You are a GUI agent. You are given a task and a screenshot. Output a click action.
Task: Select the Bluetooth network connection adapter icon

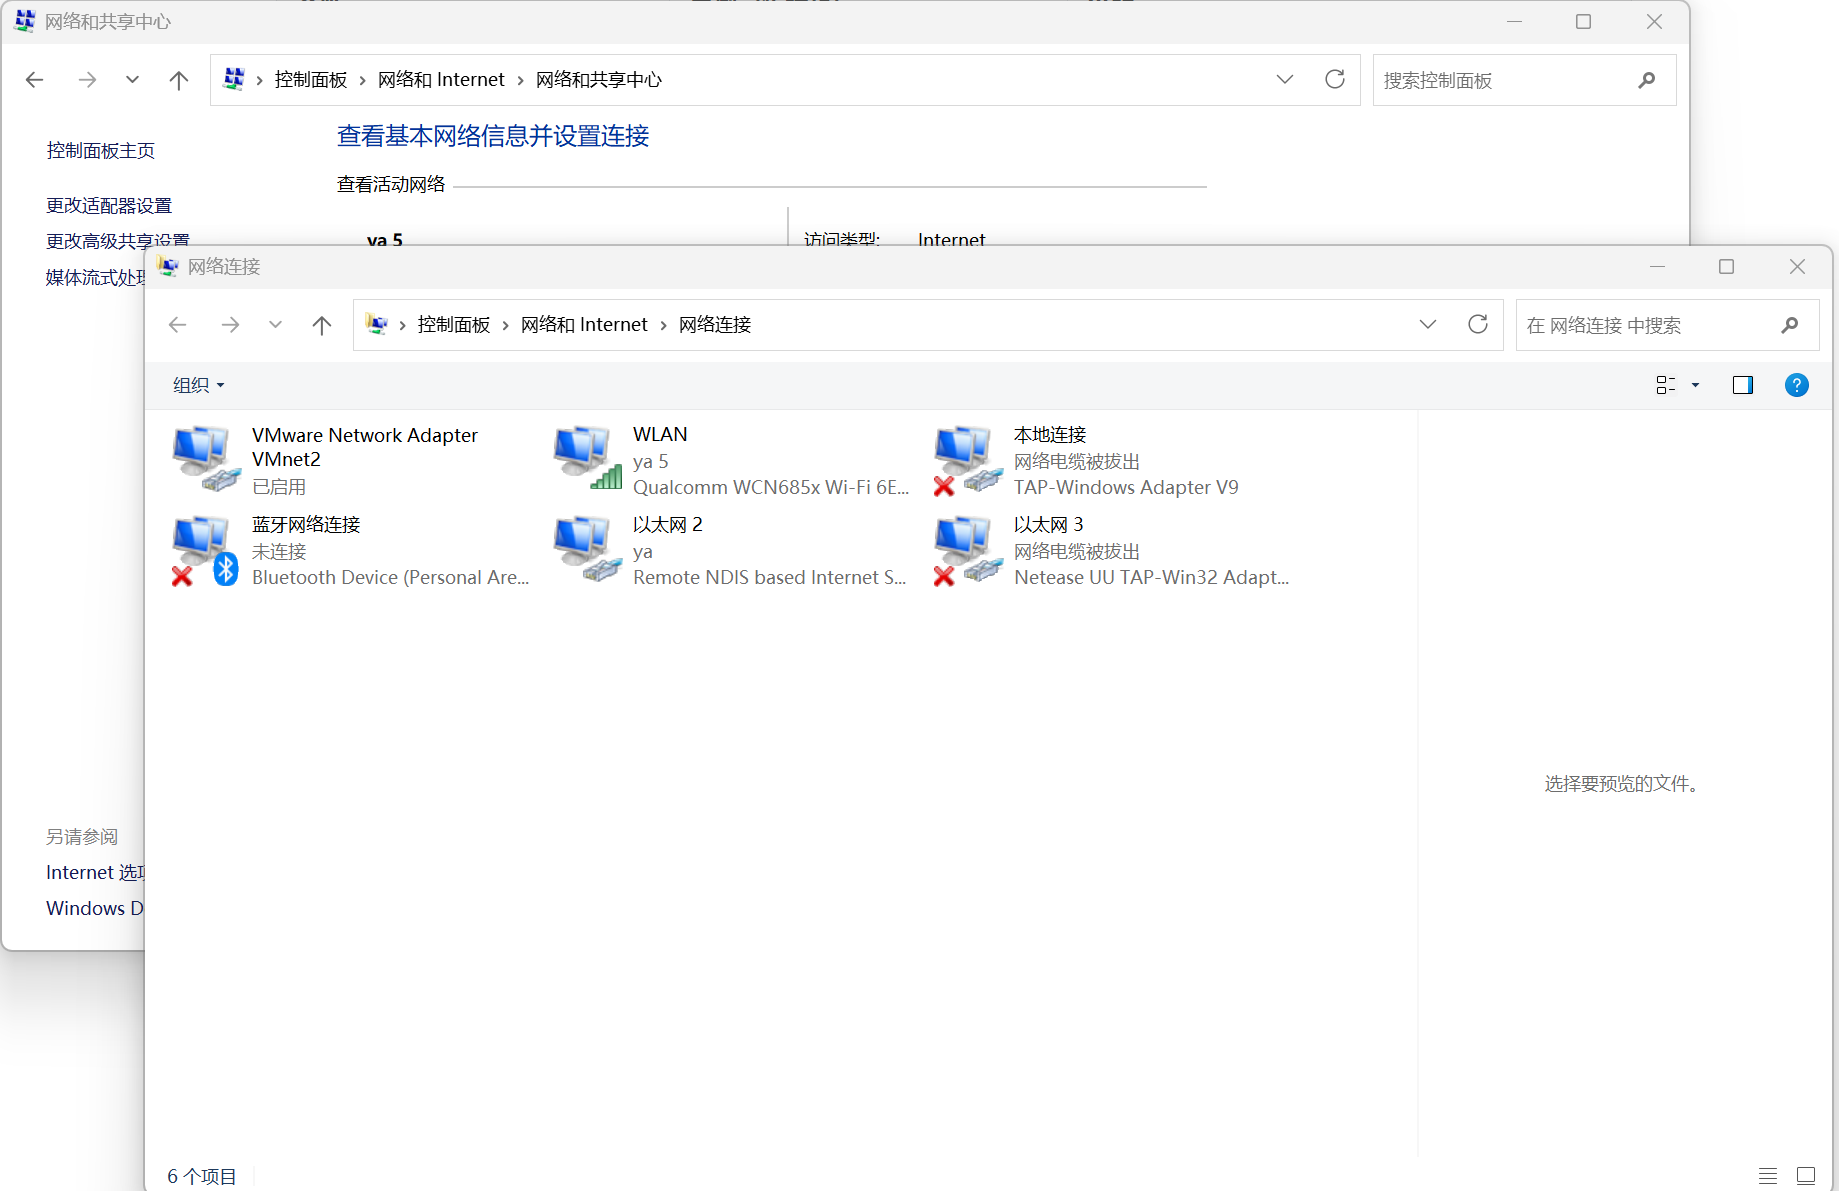206,550
